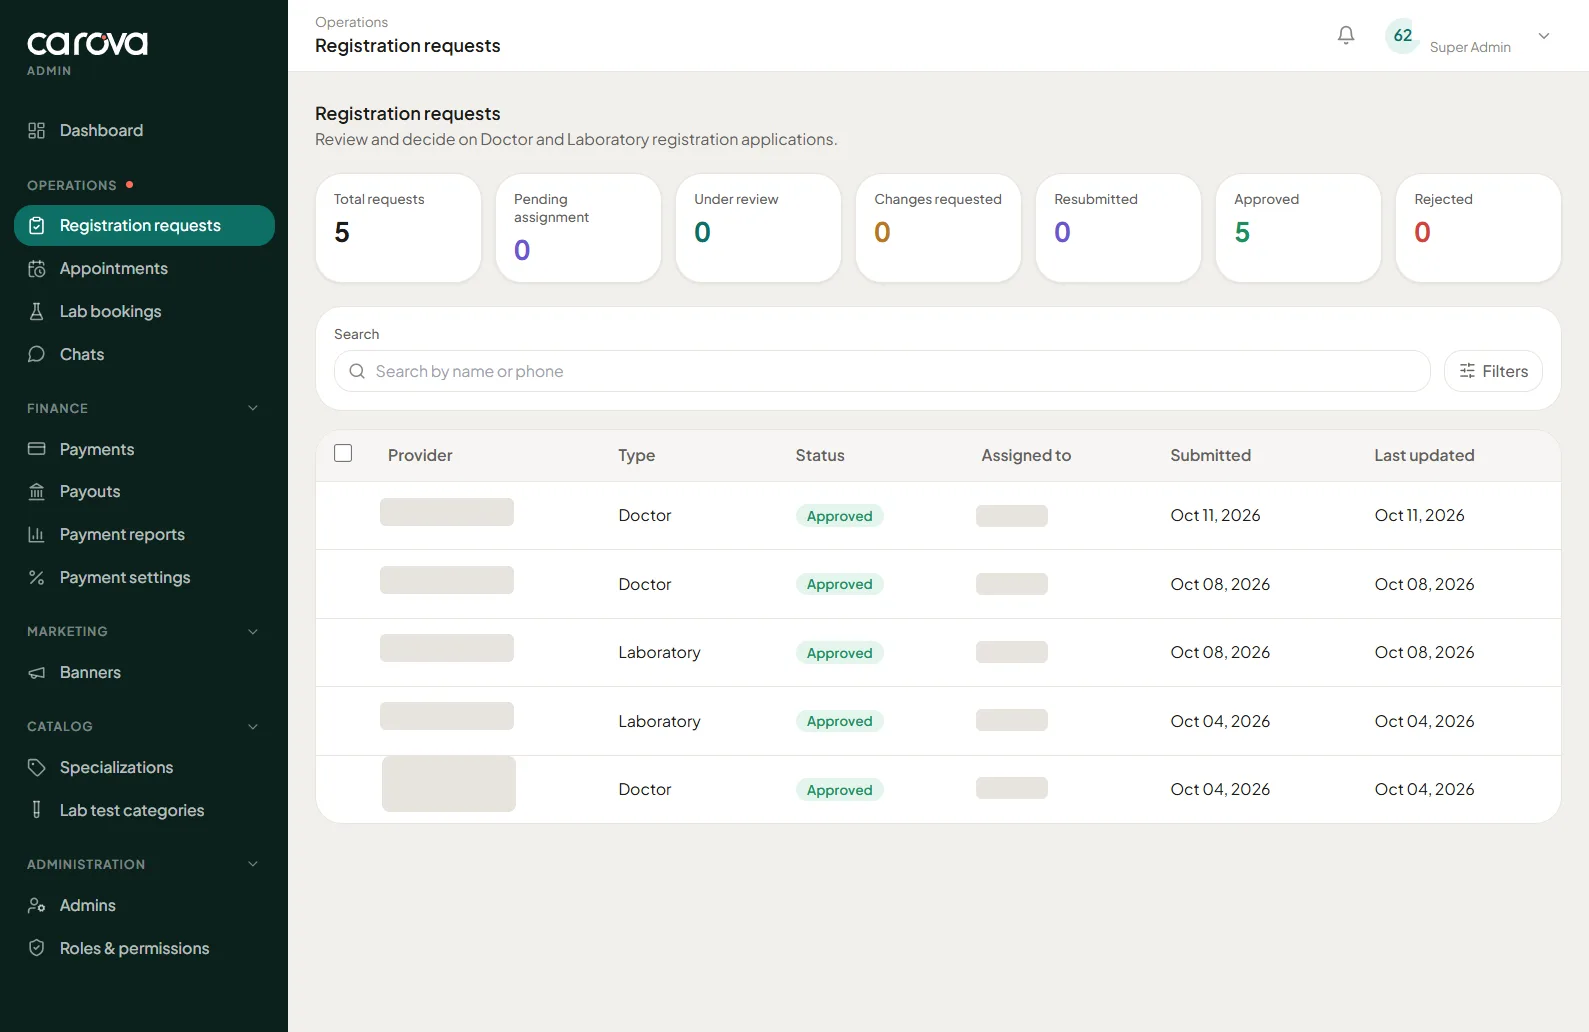1589x1032 pixels.
Task: Click the Operations breadcrumb text
Action: [351, 22]
